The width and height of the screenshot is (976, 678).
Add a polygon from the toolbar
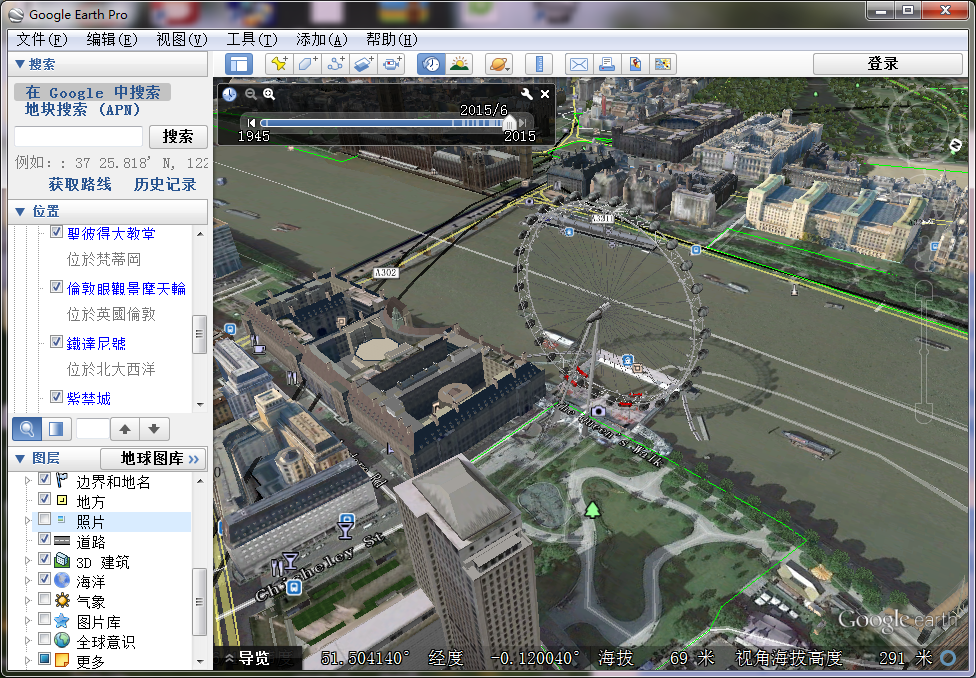tap(307, 64)
